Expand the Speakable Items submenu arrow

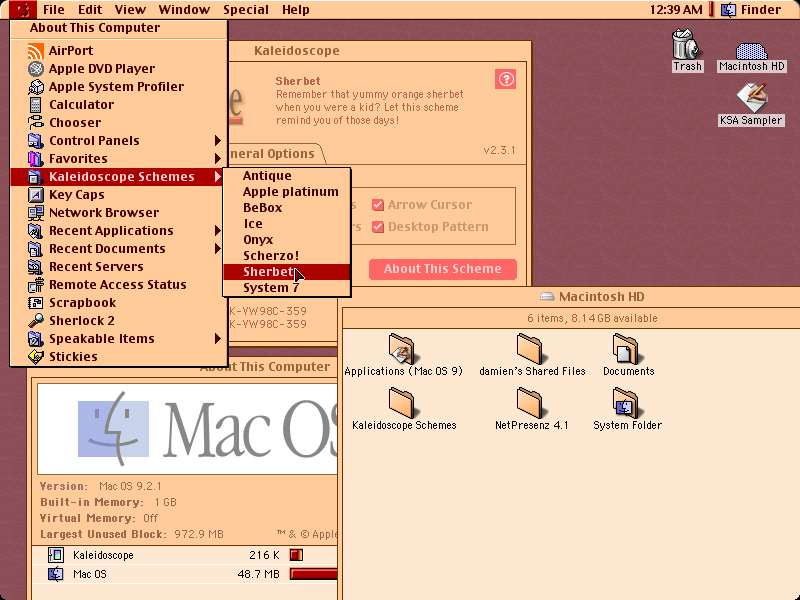tap(218, 339)
